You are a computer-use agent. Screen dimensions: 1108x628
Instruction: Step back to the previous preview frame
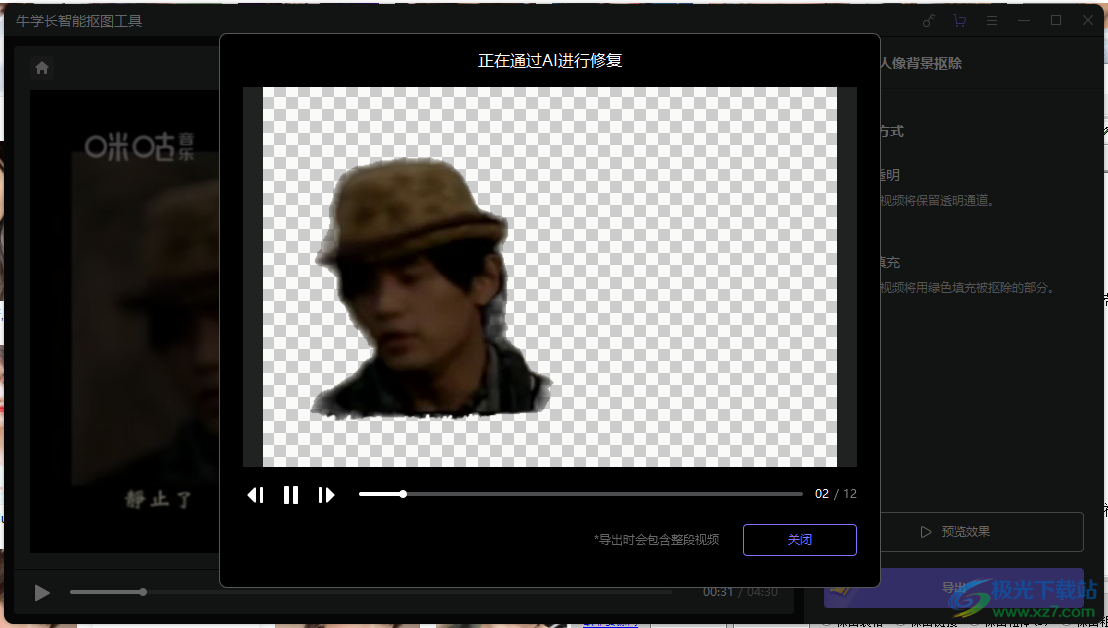pyautogui.click(x=256, y=495)
